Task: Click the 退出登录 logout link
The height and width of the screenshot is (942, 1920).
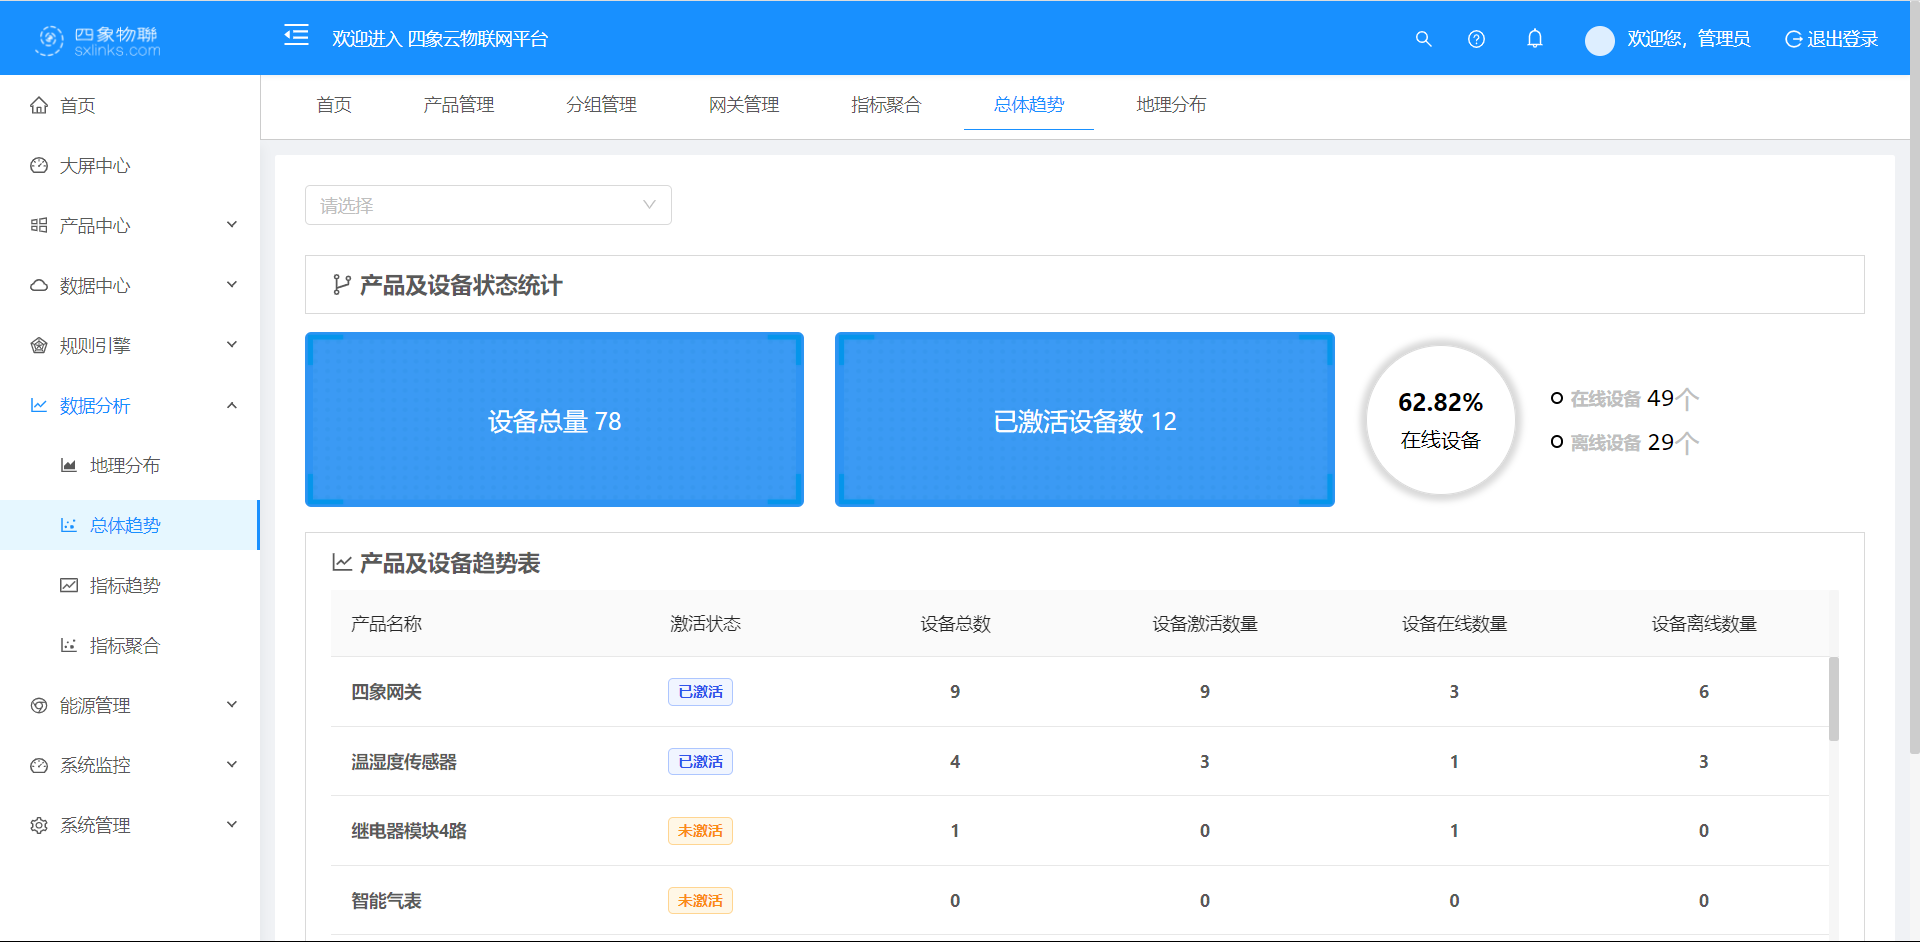Action: 1842,39
